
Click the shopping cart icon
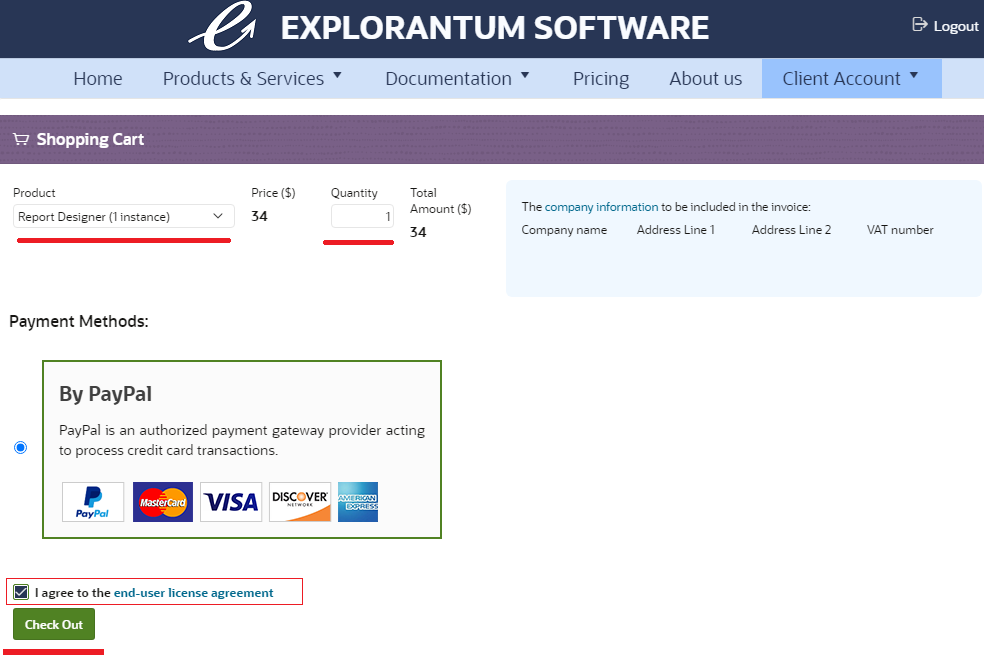click(x=21, y=140)
